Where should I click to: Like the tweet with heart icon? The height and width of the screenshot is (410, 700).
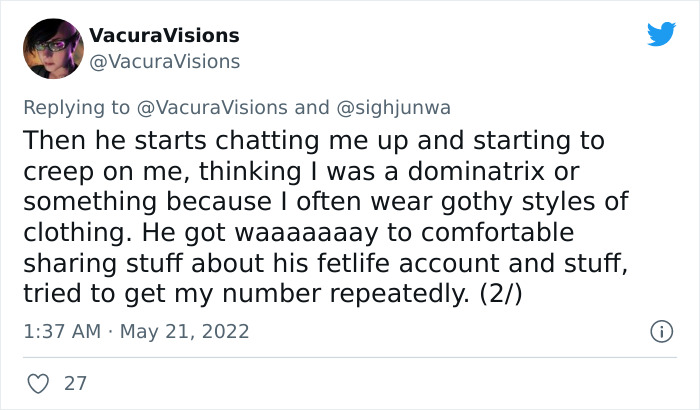pyautogui.click(x=40, y=383)
